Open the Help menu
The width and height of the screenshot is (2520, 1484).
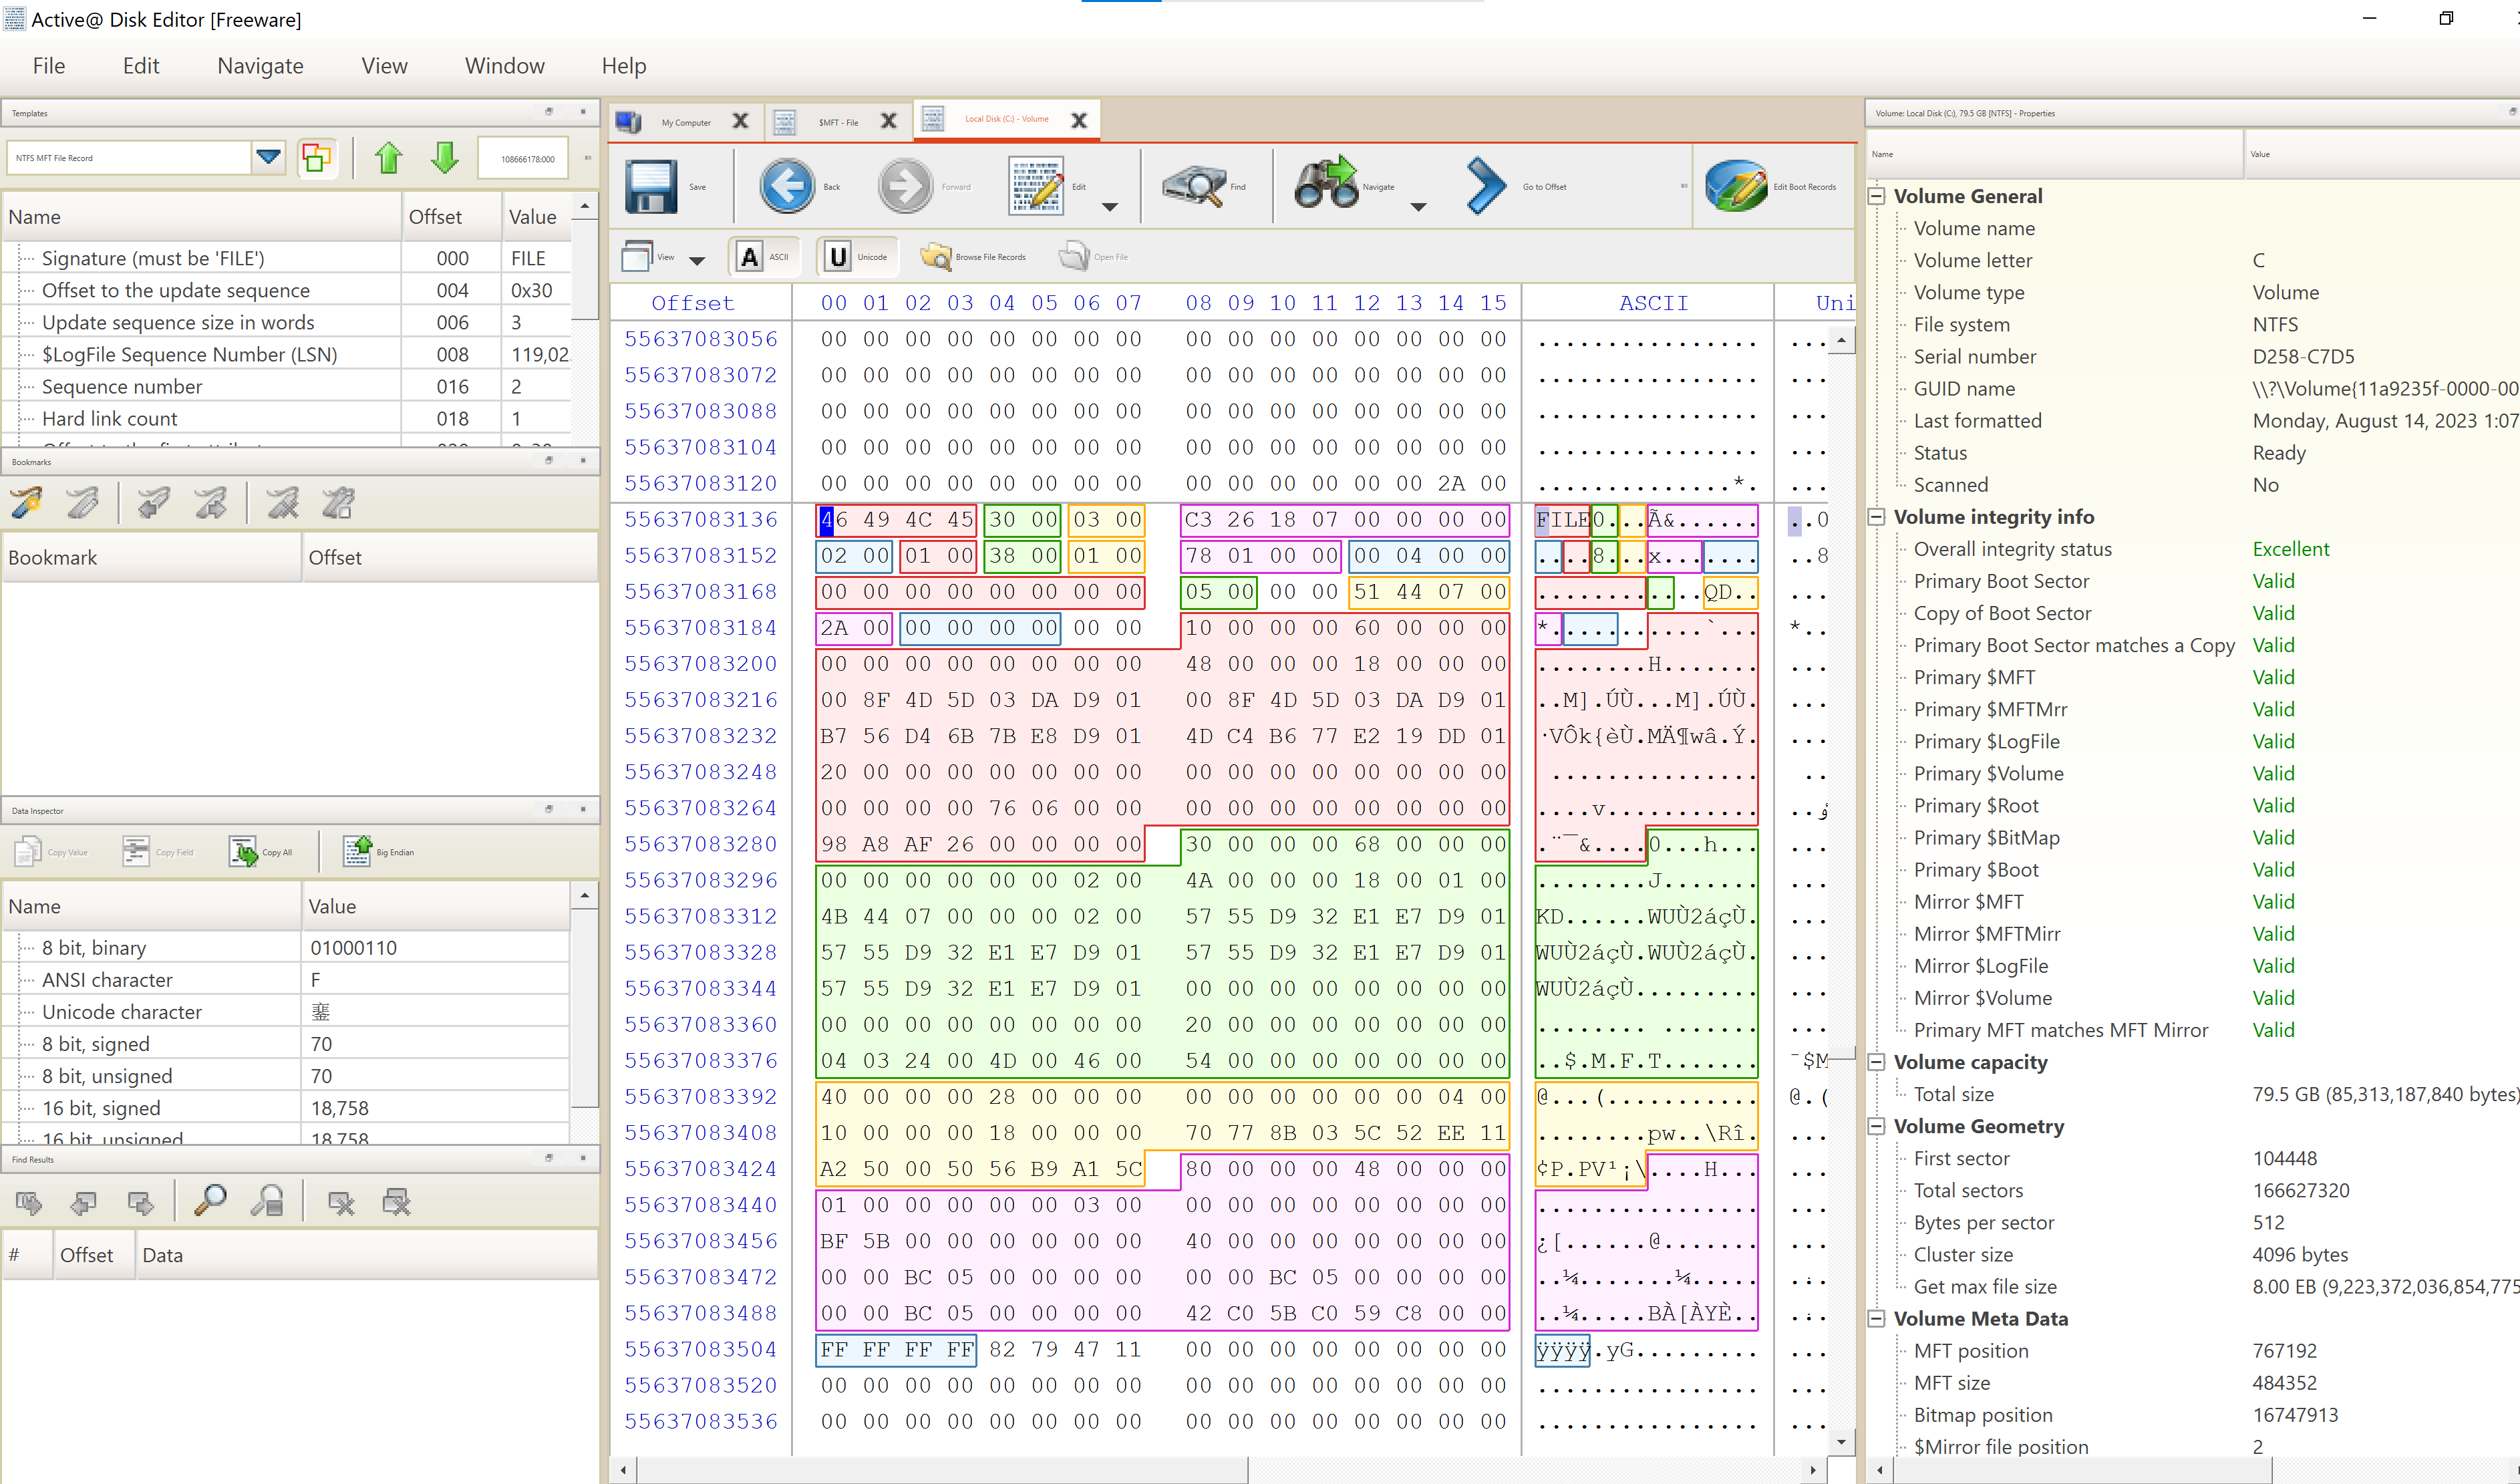point(624,66)
